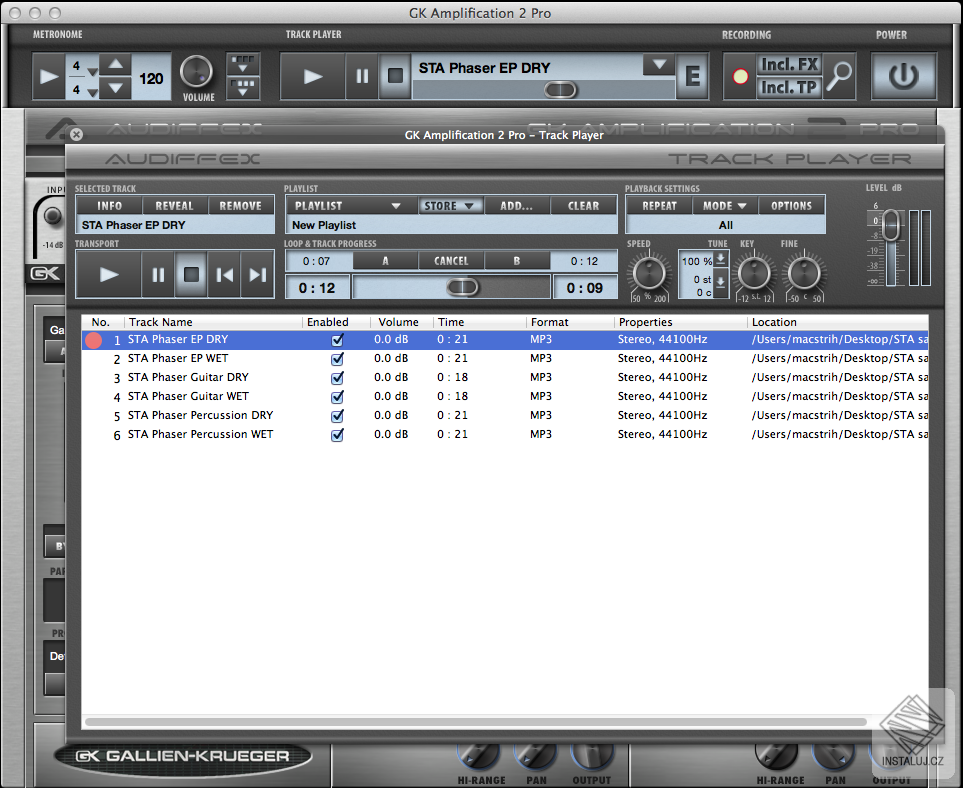Toggle the Power button
The image size is (963, 788).
click(903, 76)
